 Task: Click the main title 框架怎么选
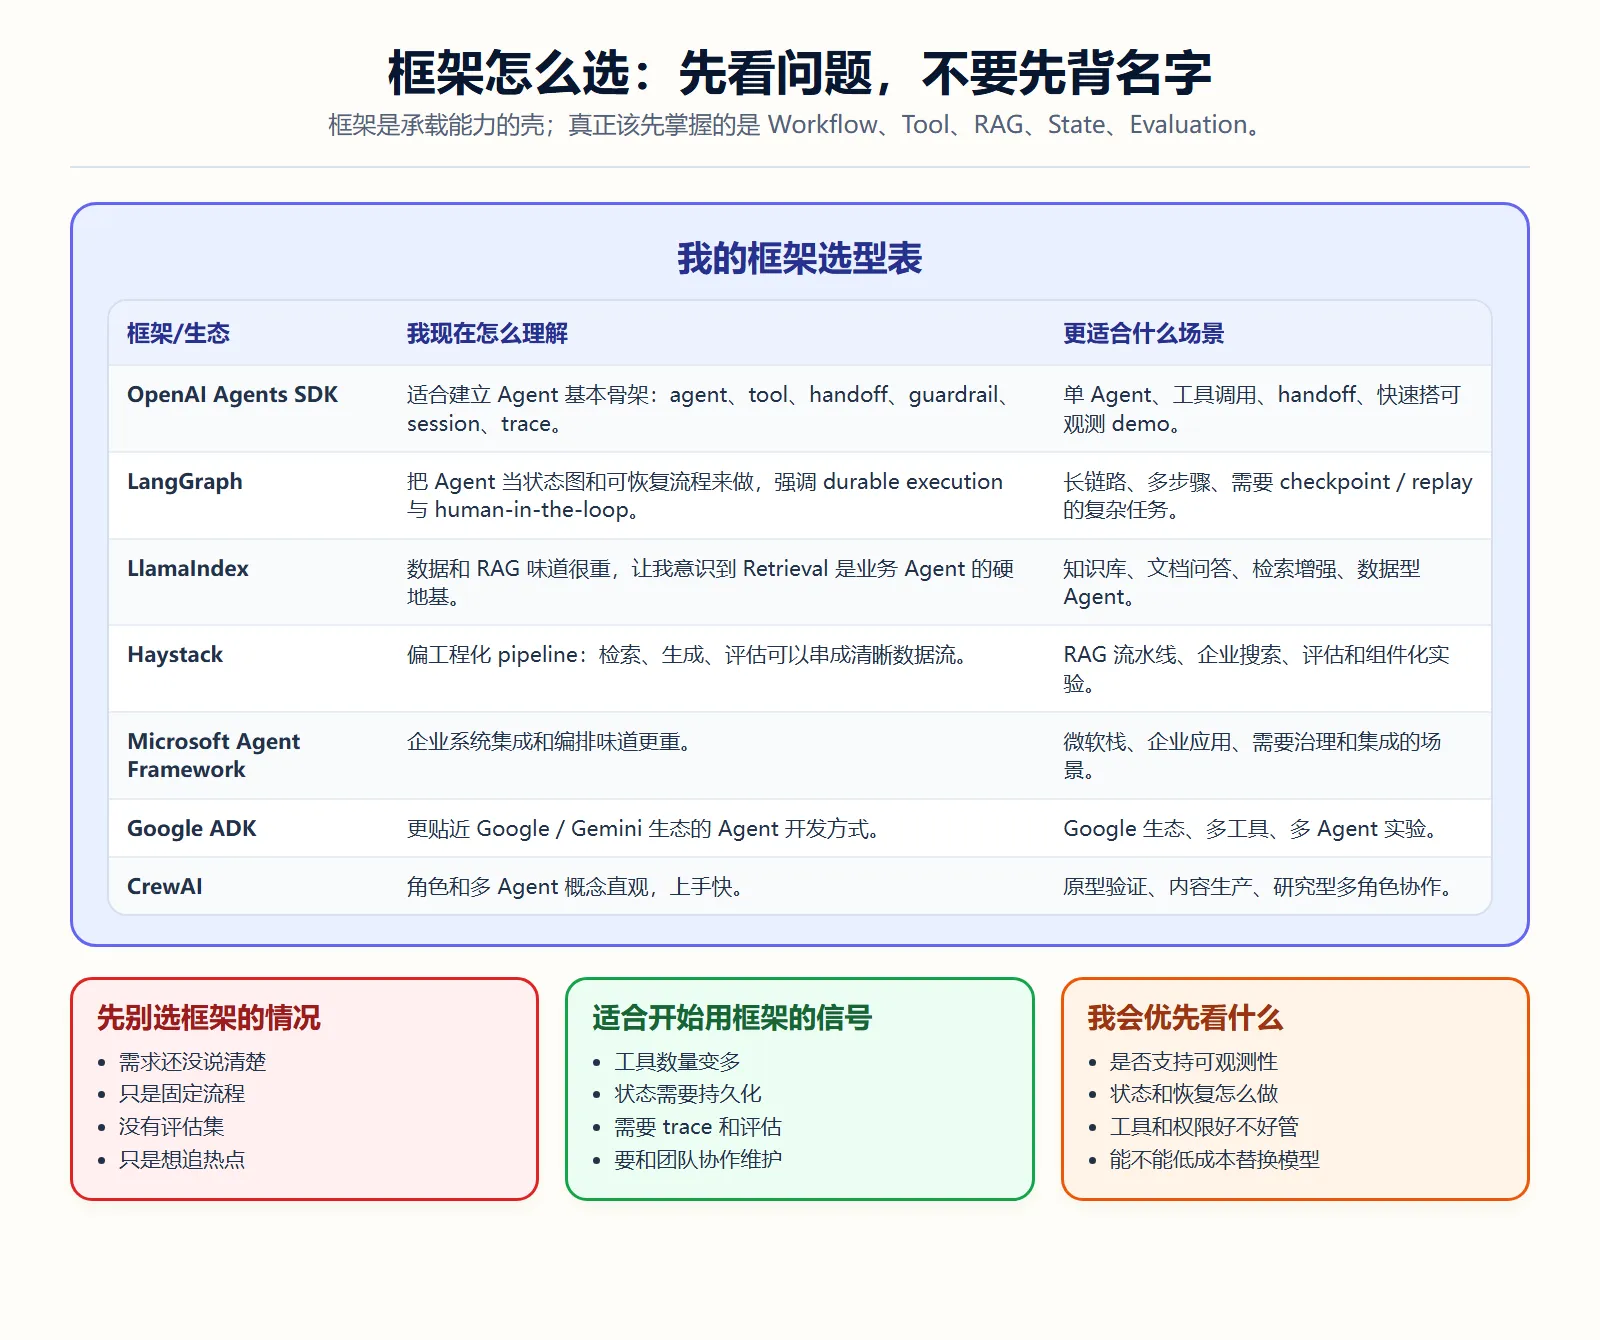[x=799, y=73]
